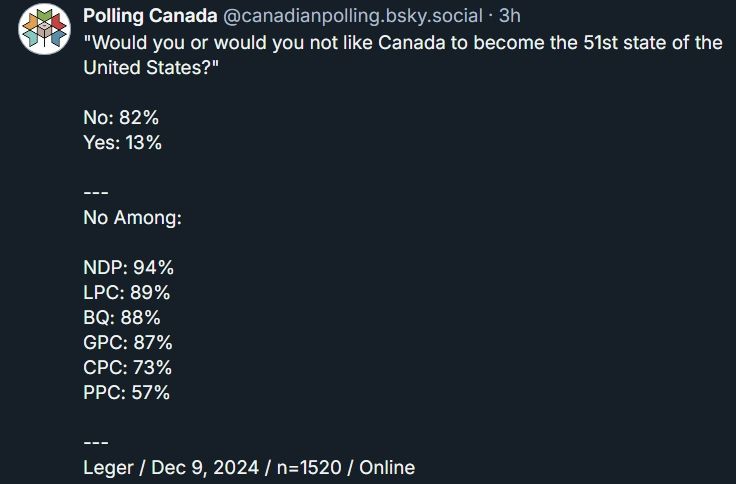Select the 'CPC: 73%' line
This screenshot has width=736, height=484.
tap(128, 367)
